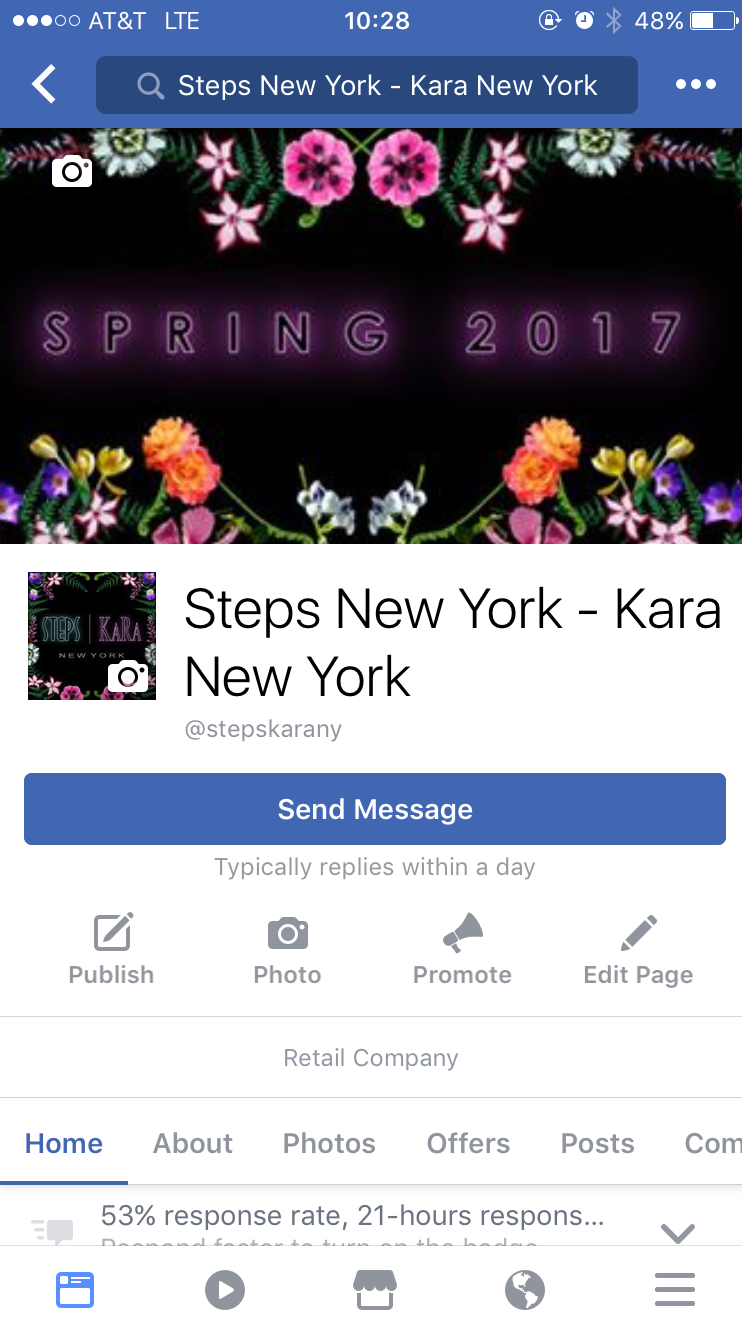Tap the search field with page name
Screen dimensions: 742x1334
point(367,85)
